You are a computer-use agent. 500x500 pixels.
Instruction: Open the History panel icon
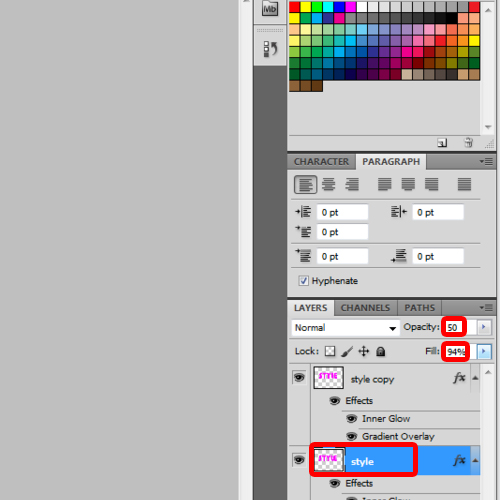pos(270,49)
